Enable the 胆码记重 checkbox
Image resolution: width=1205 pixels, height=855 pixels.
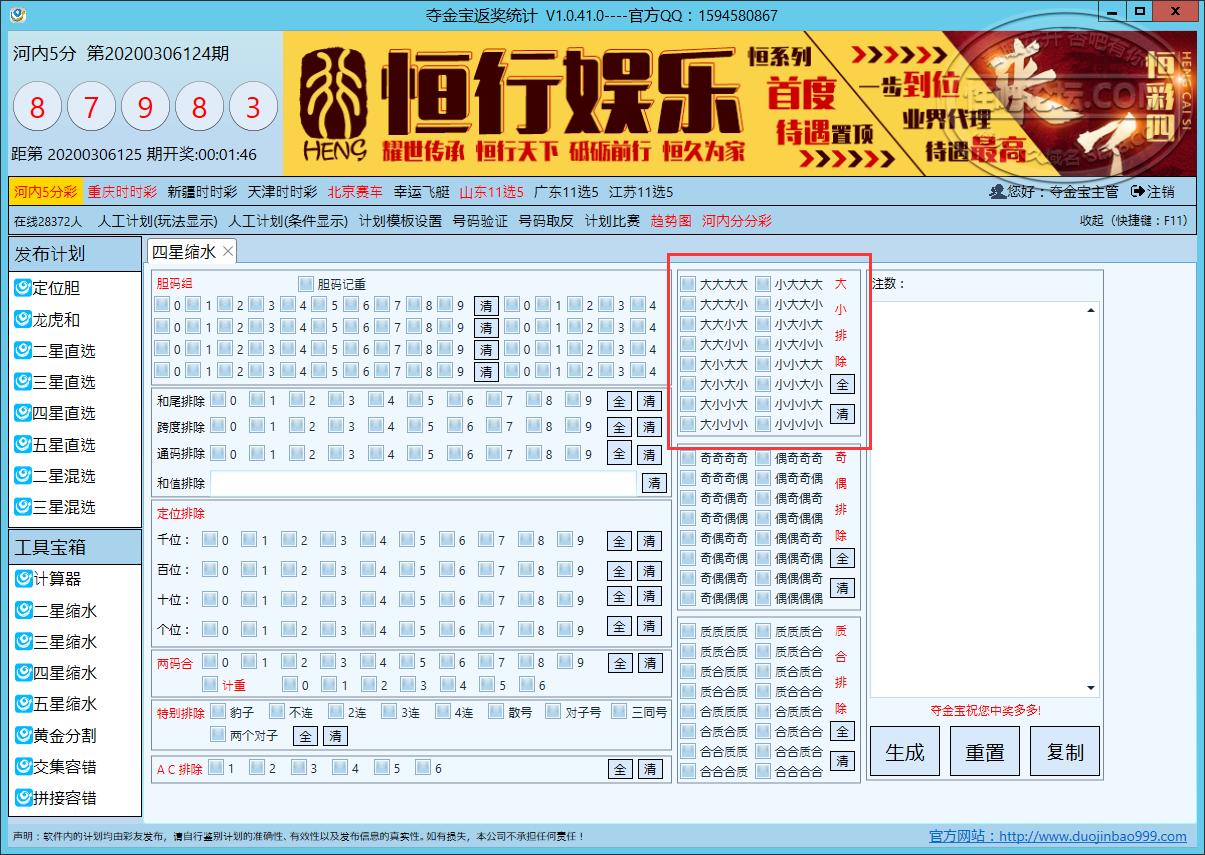pos(306,284)
